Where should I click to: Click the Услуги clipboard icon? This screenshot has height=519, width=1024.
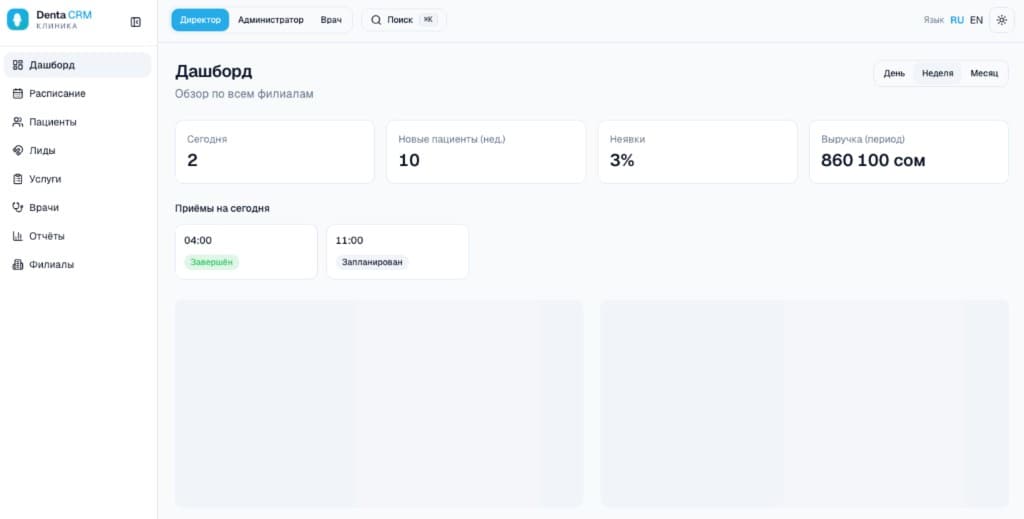(18, 179)
